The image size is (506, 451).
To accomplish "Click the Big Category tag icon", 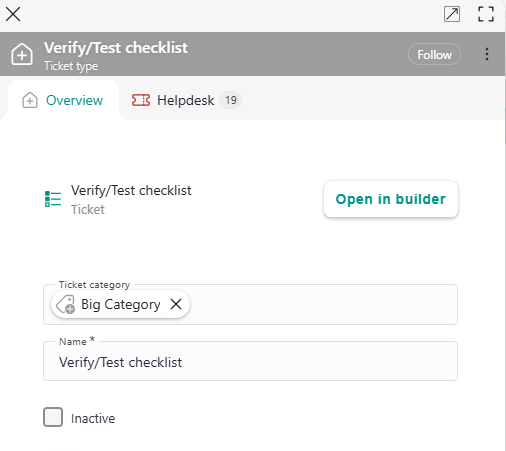I will 66,304.
